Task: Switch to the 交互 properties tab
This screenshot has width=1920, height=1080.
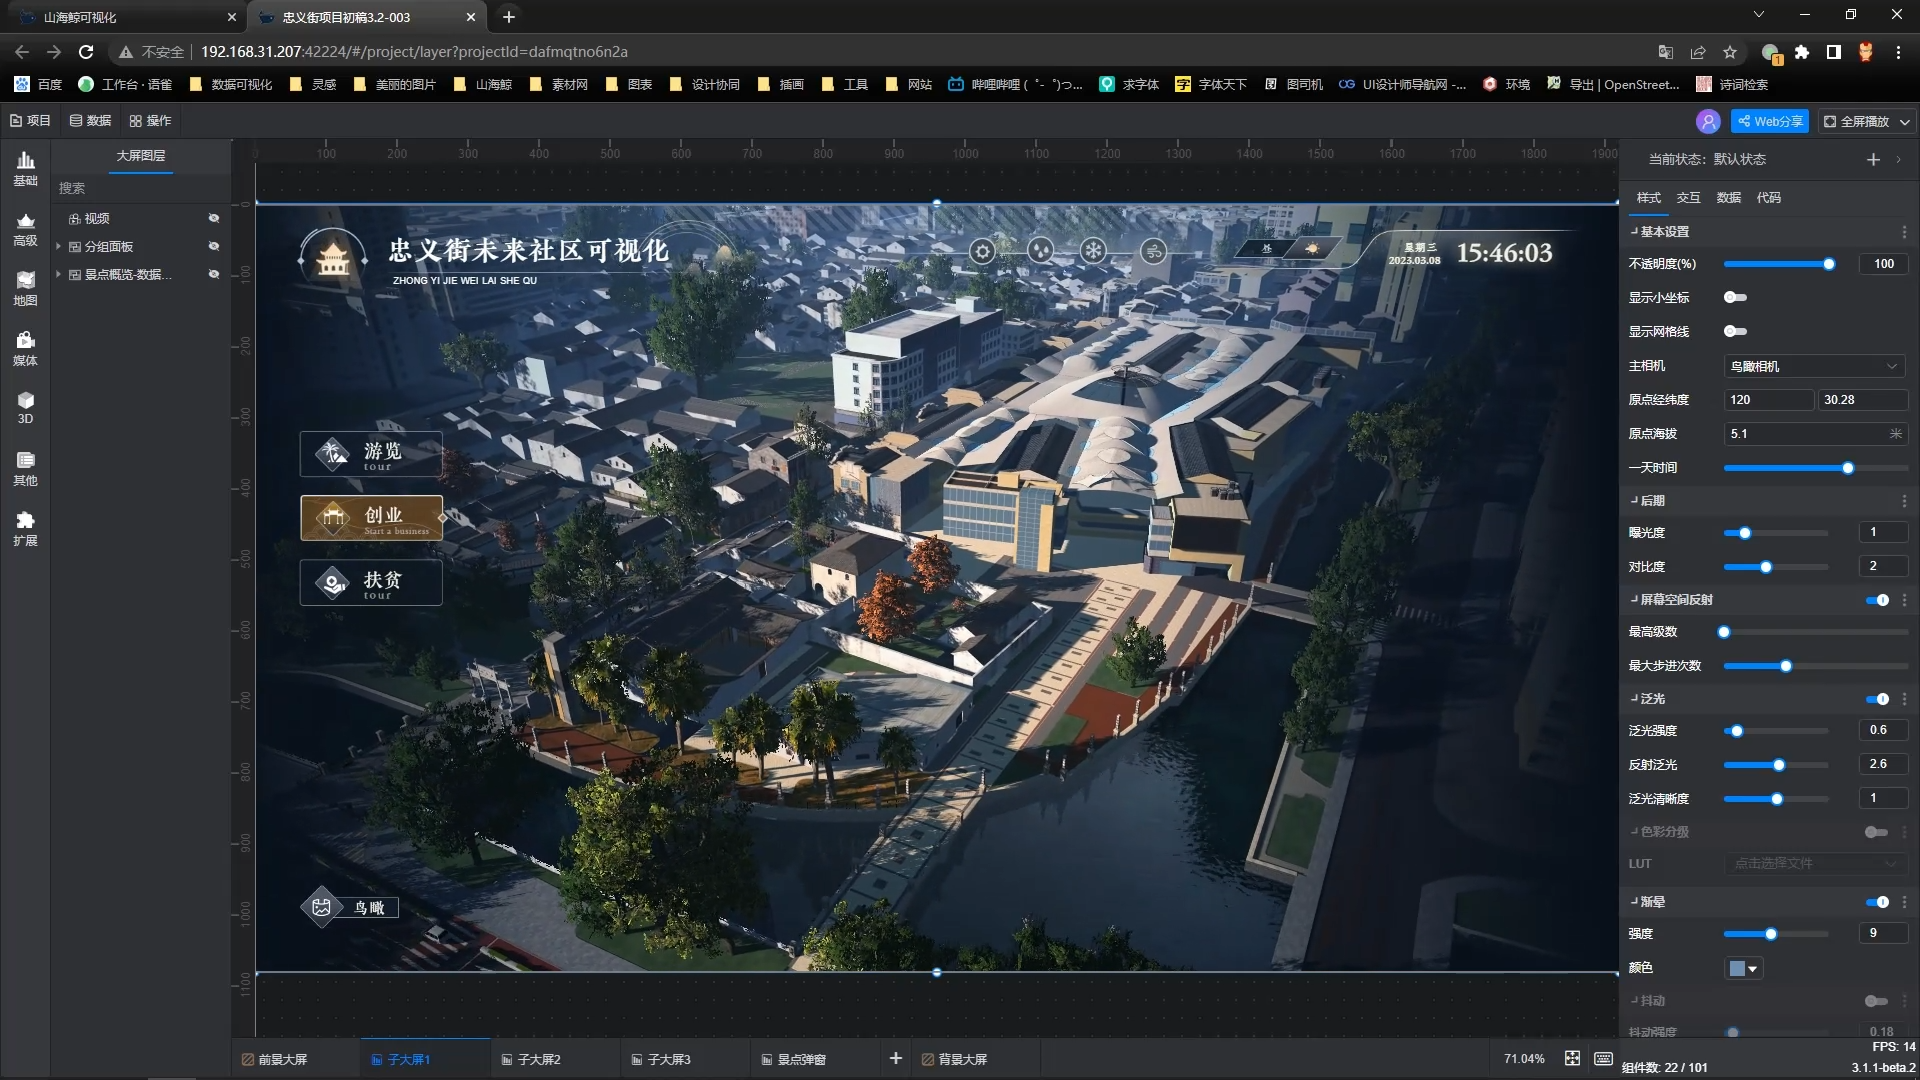Action: (1688, 197)
